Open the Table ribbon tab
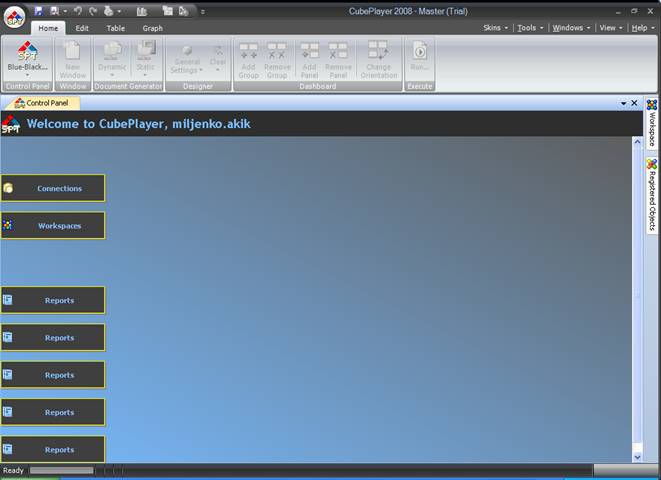This screenshot has height=480, width=661. (x=116, y=28)
